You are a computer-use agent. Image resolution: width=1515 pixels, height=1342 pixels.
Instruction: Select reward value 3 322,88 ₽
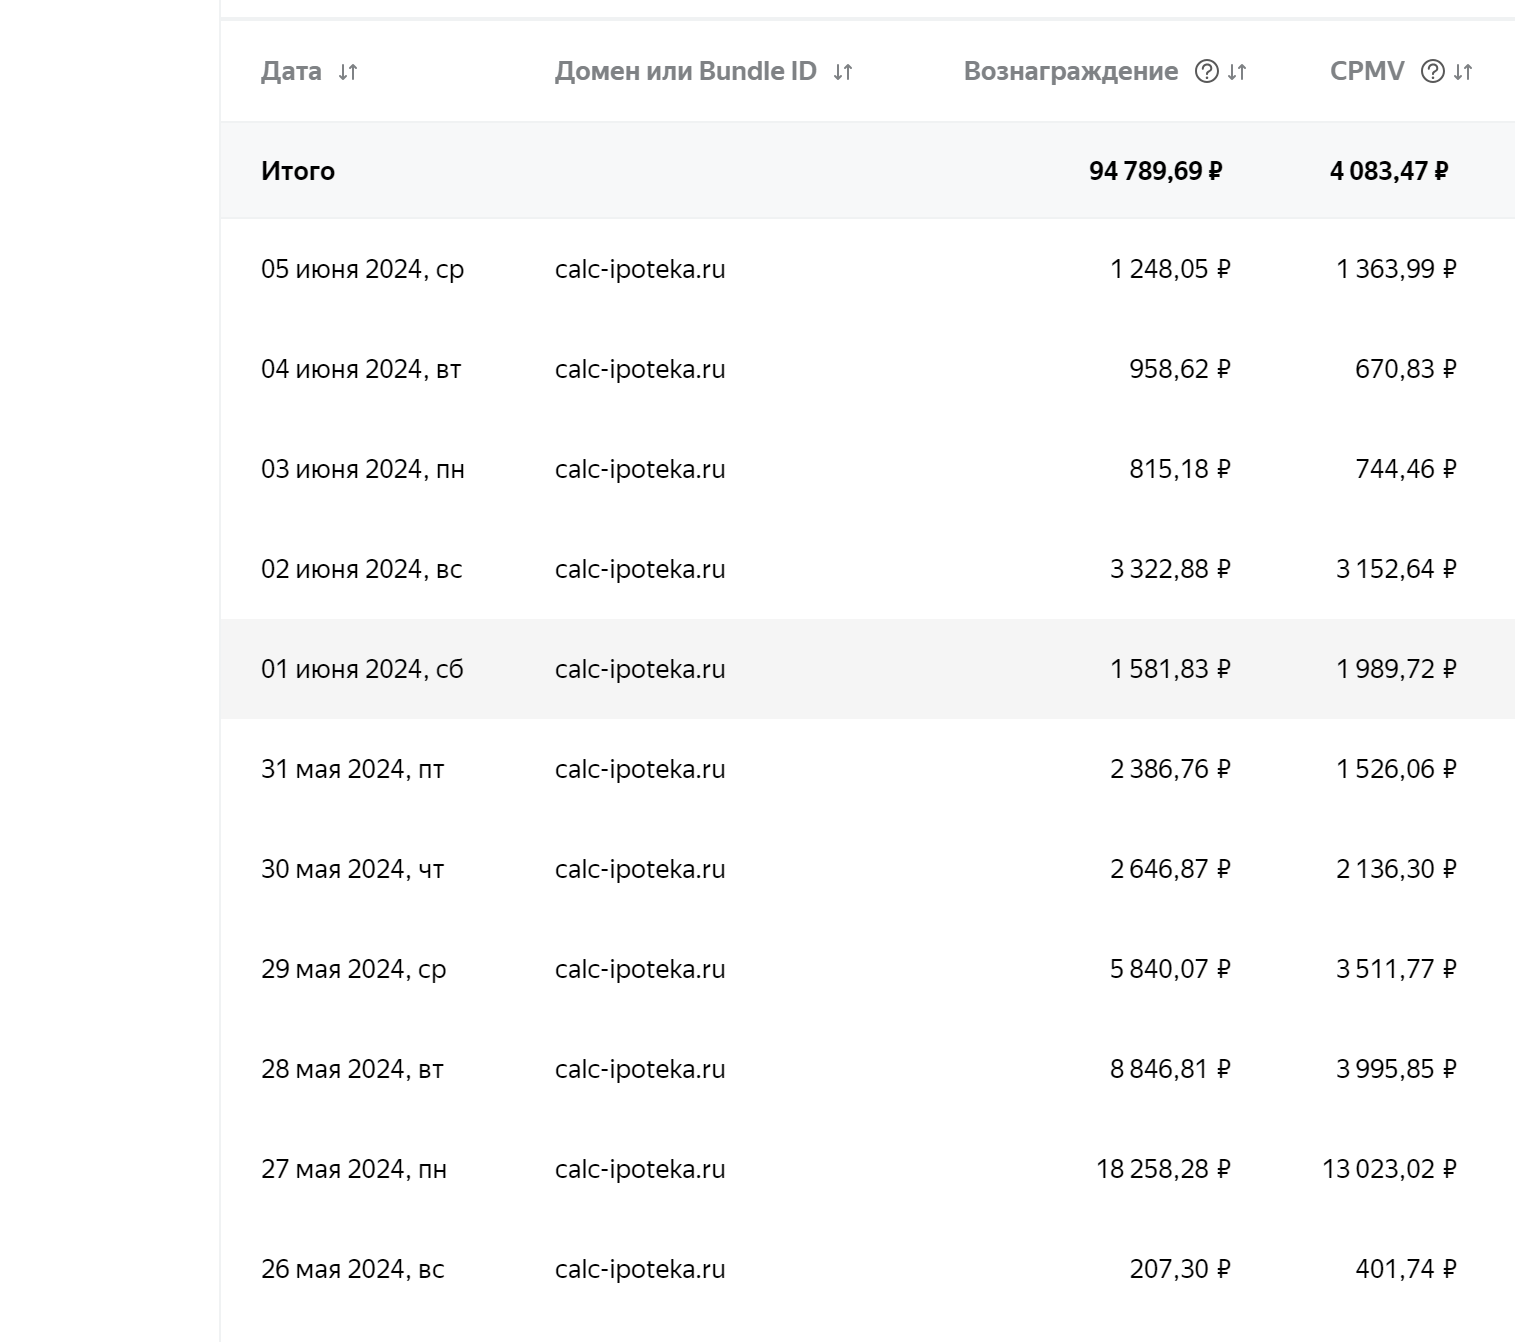tap(1170, 569)
